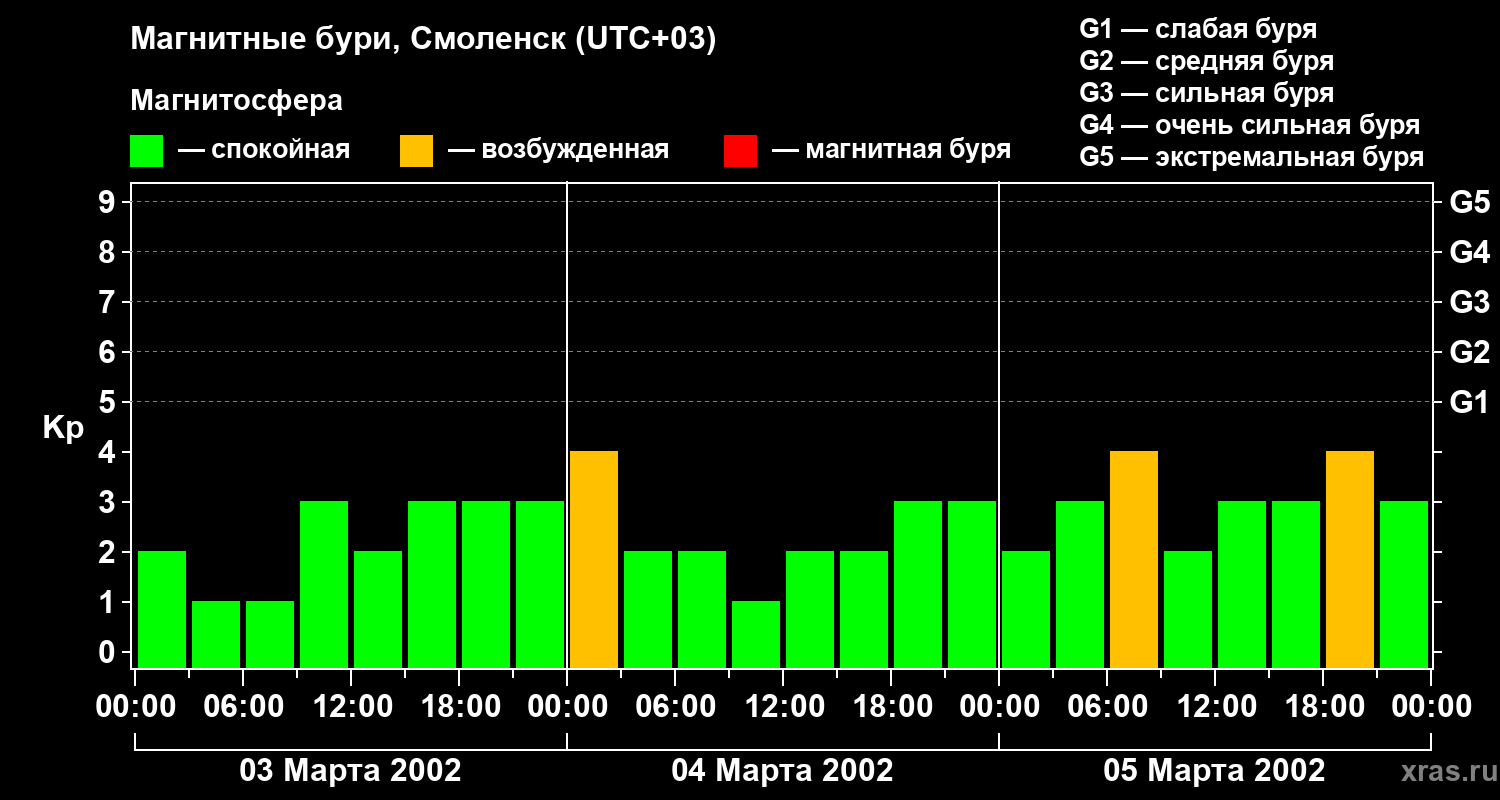Screen dimensions: 1500x800
Task: Click the '— спокойная' legend label
Action: (264, 150)
